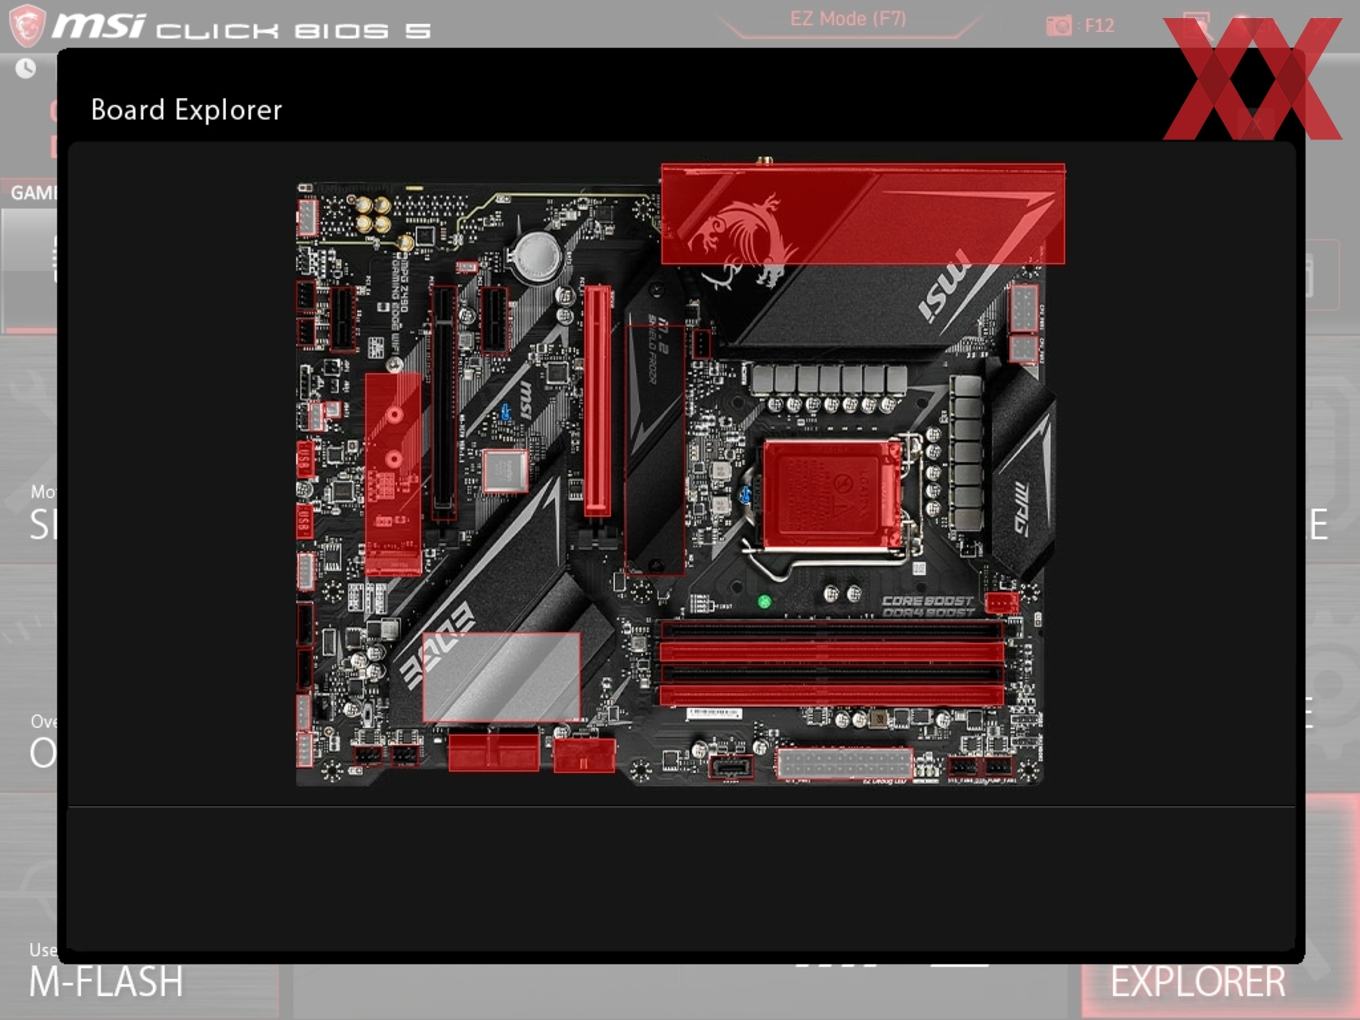Screen dimensions: 1360x1020
Task: Click the solid red PCIe x16 slot
Action: click(597, 400)
